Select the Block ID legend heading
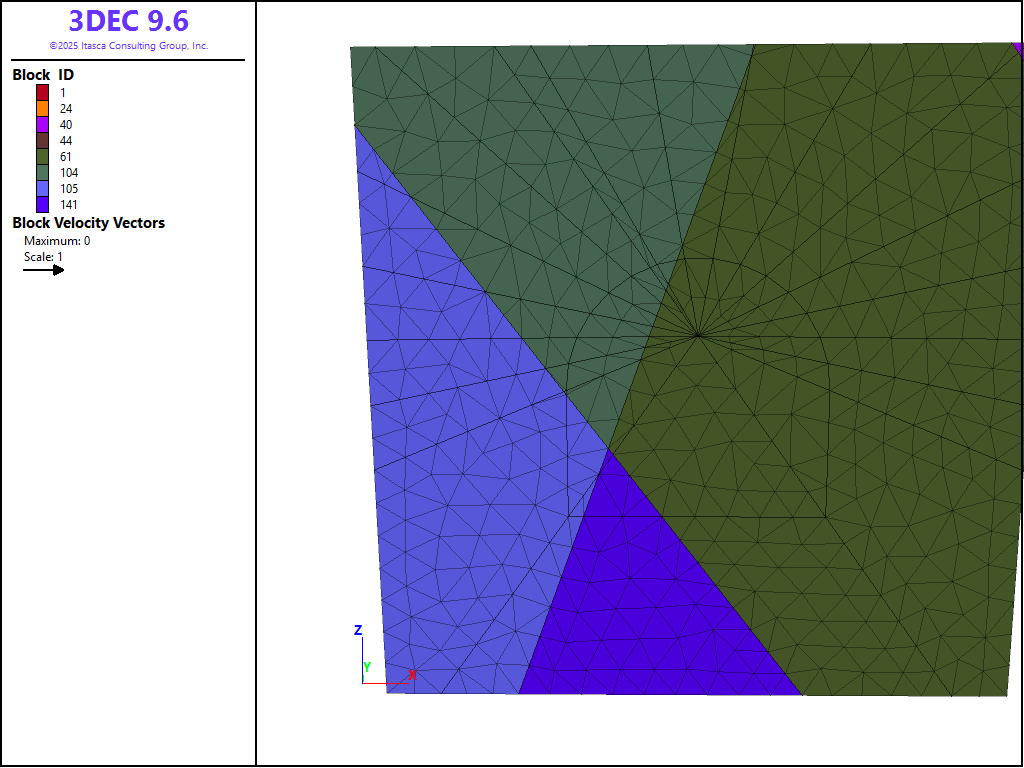 click(x=43, y=75)
